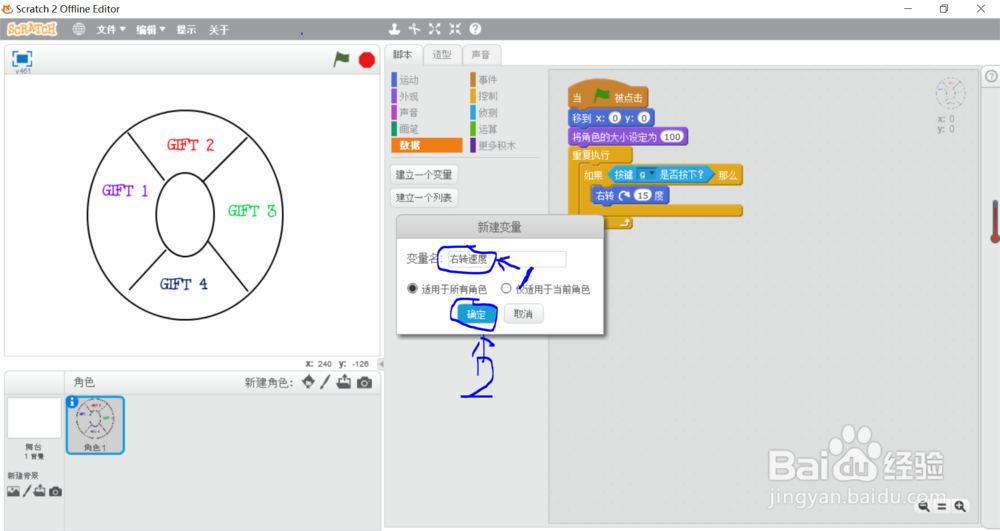Select the 侦测 block category
The image size is (1000, 531).
pos(505,112)
